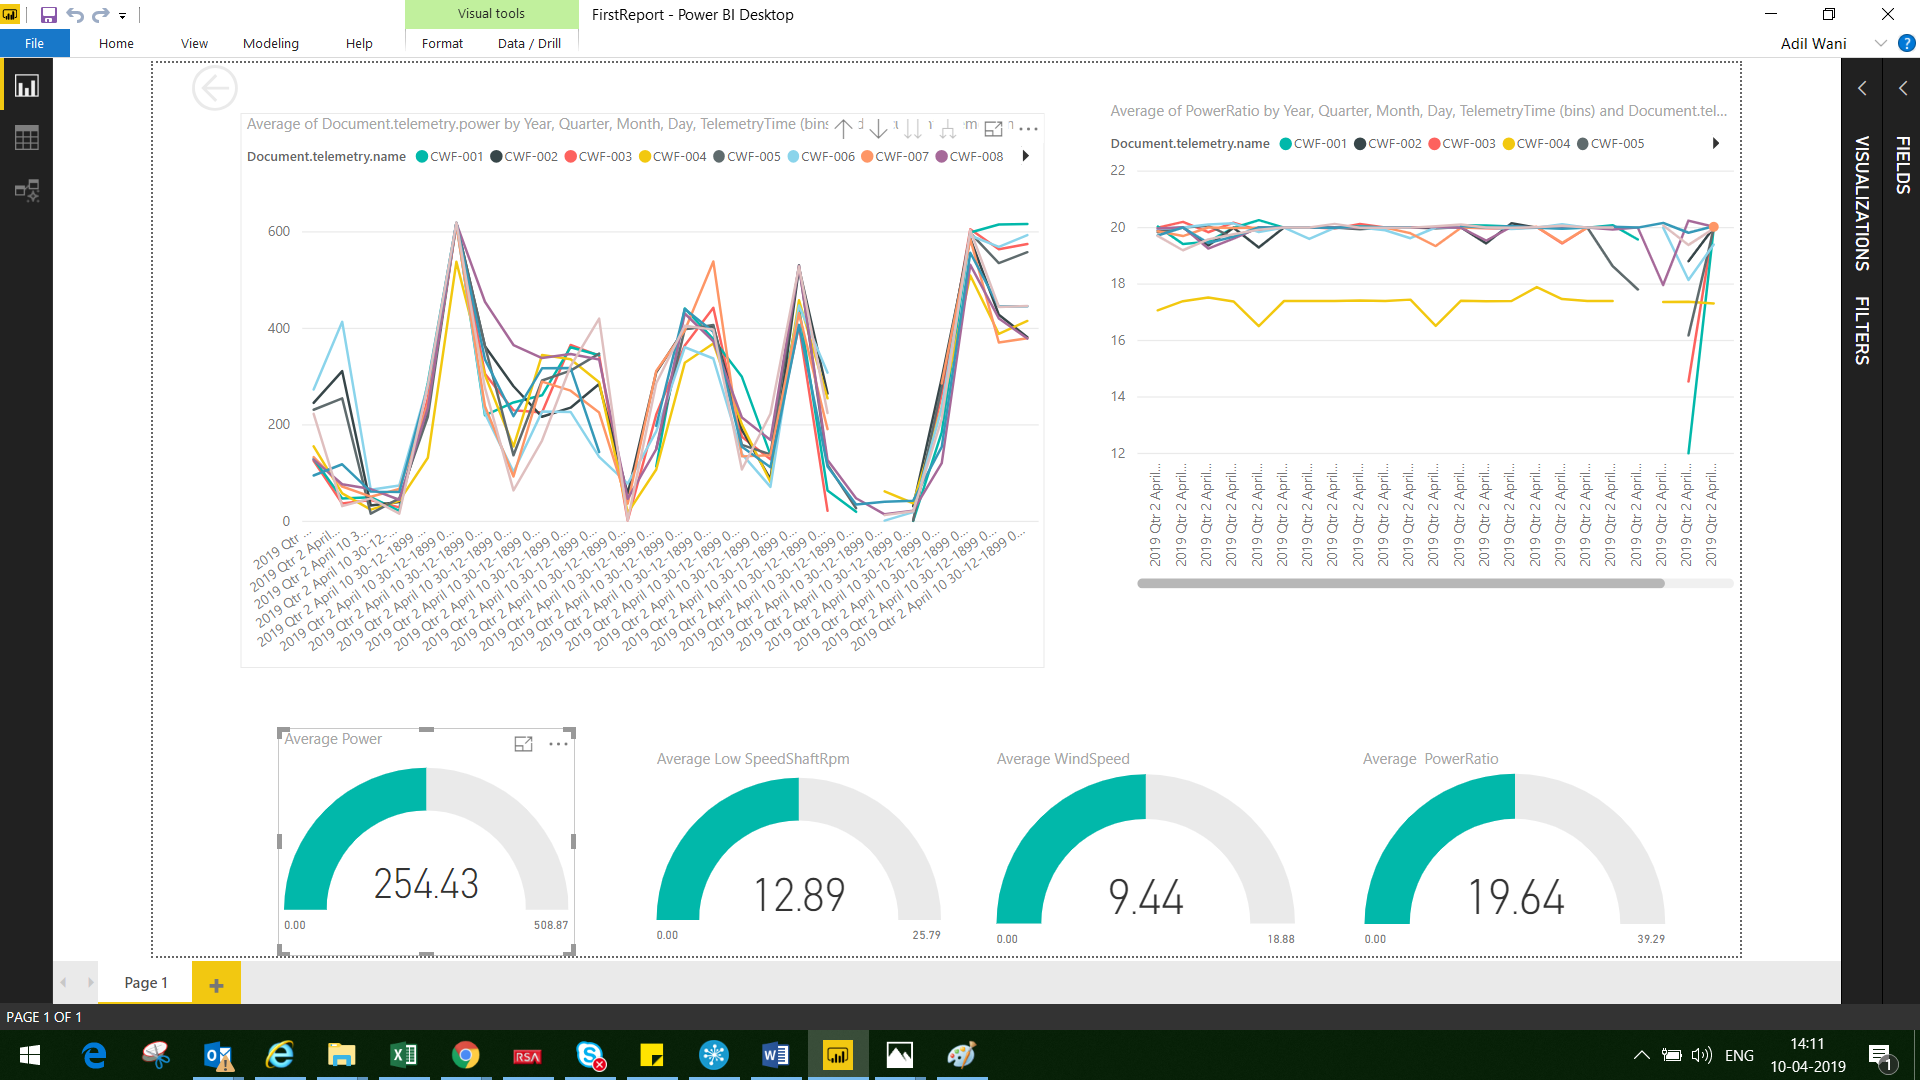1920x1080 pixels.
Task: Go to previous page tab arrow
Action: point(64,983)
